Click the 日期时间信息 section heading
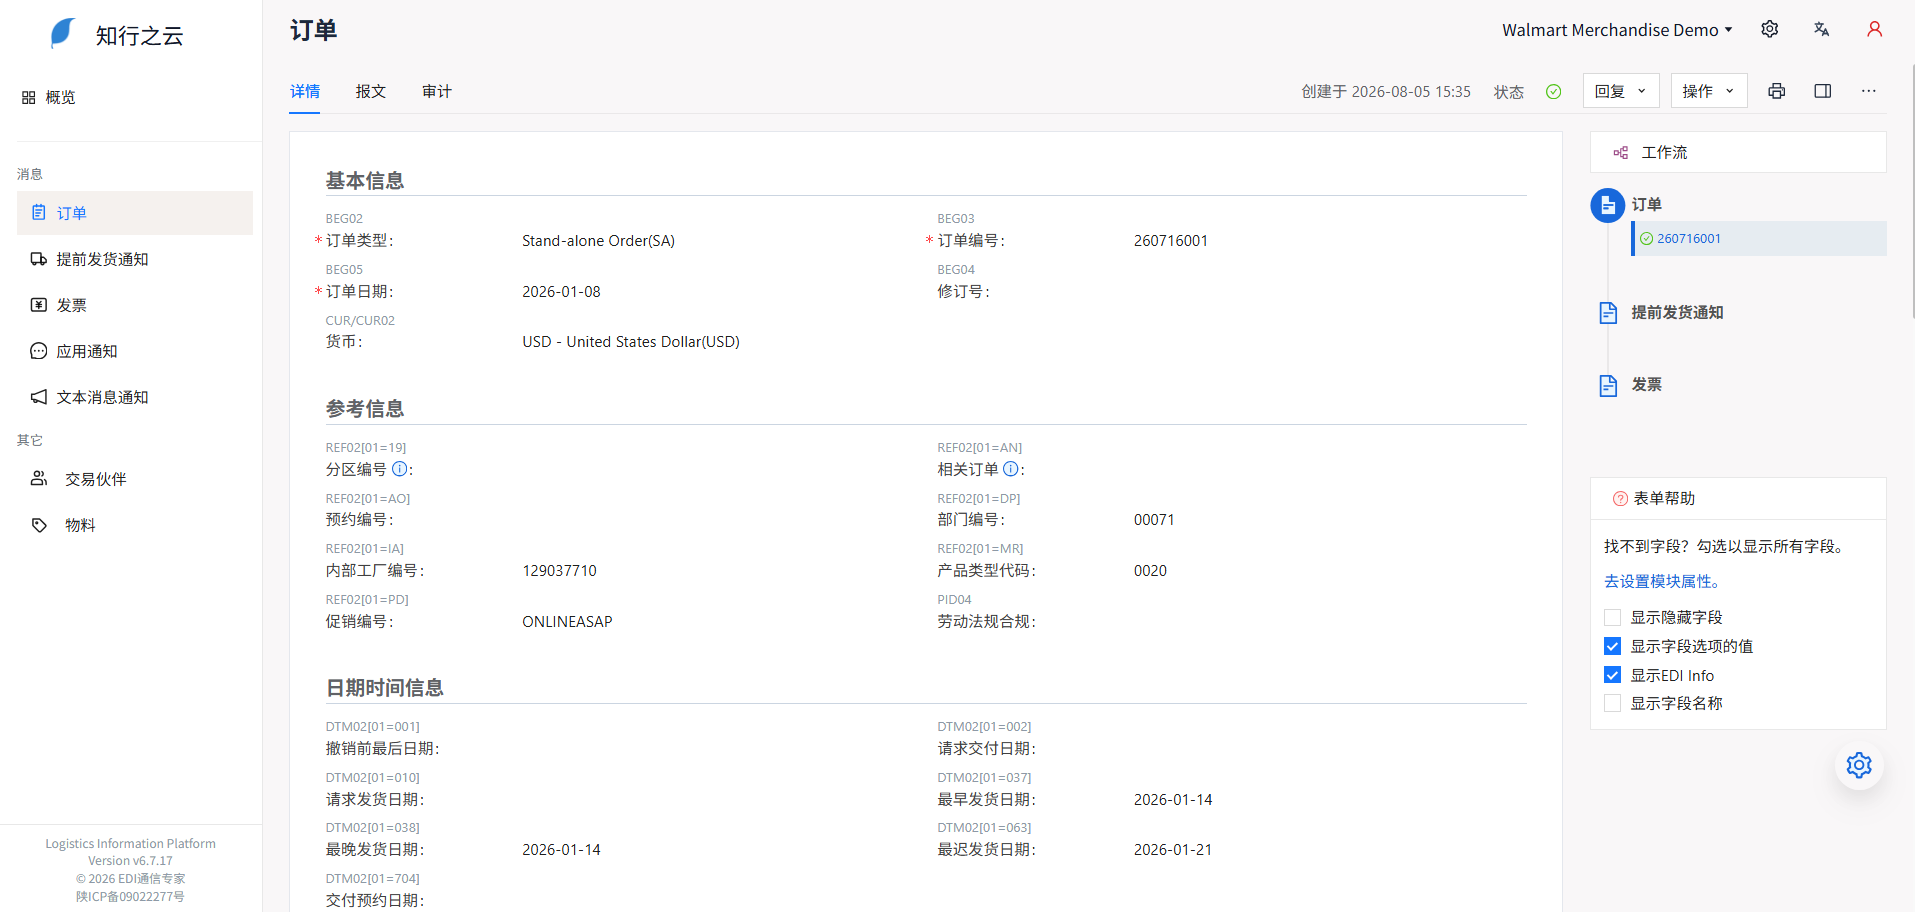 [385, 687]
